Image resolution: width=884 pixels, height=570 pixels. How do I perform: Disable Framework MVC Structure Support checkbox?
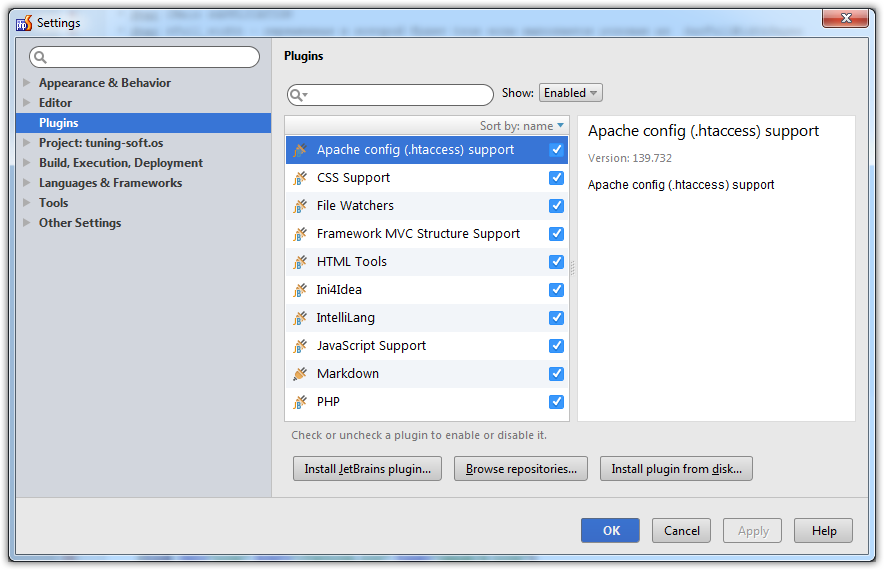coord(556,234)
